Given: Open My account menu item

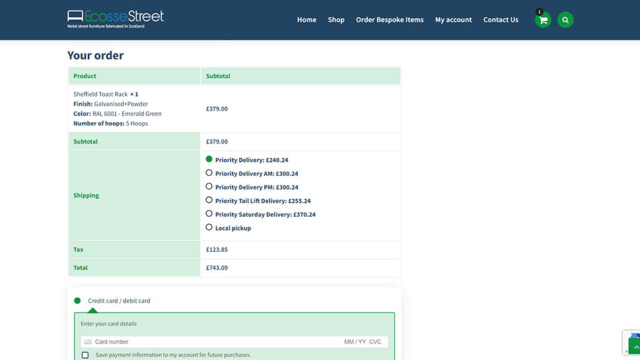Looking at the screenshot, I should tap(453, 20).
